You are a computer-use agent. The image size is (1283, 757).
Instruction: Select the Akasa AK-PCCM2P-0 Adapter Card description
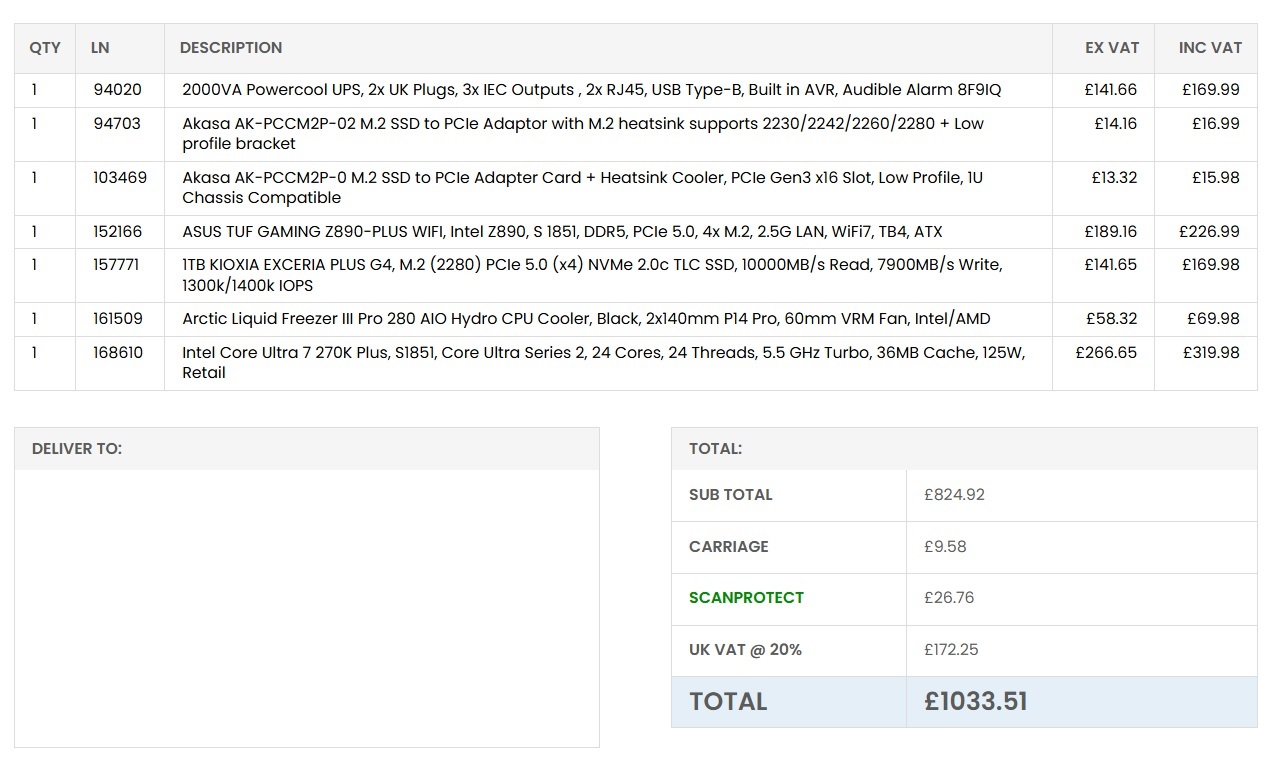coord(582,187)
